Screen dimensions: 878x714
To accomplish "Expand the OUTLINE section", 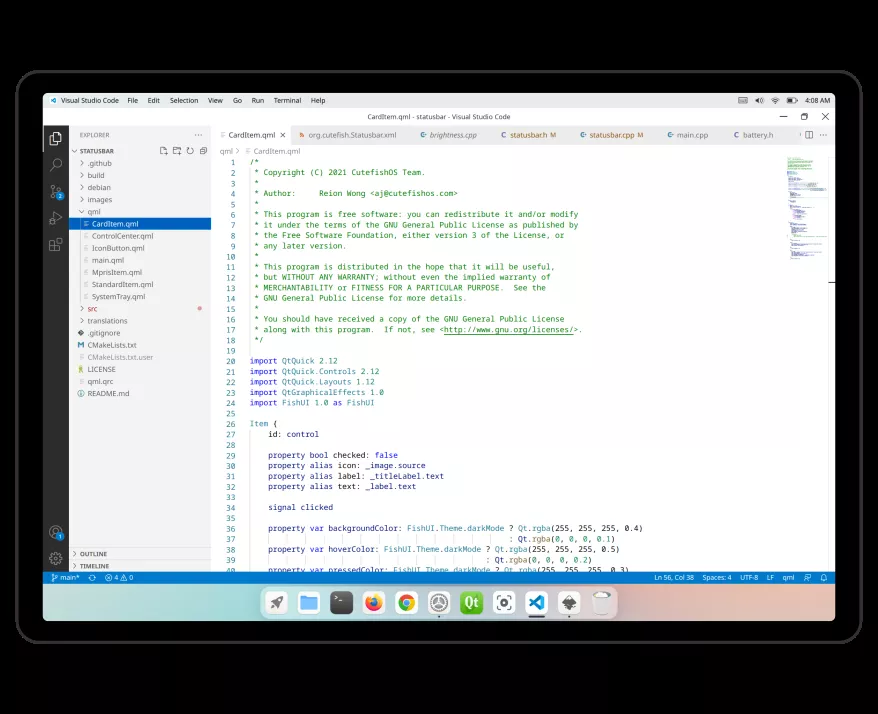I will click(x=140, y=554).
